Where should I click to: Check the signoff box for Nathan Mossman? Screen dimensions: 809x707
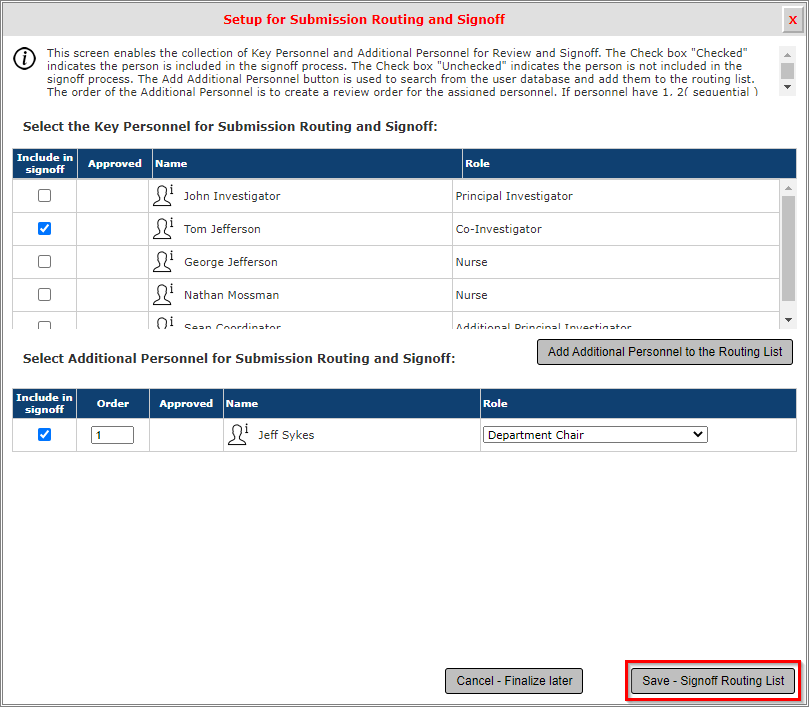[44, 295]
